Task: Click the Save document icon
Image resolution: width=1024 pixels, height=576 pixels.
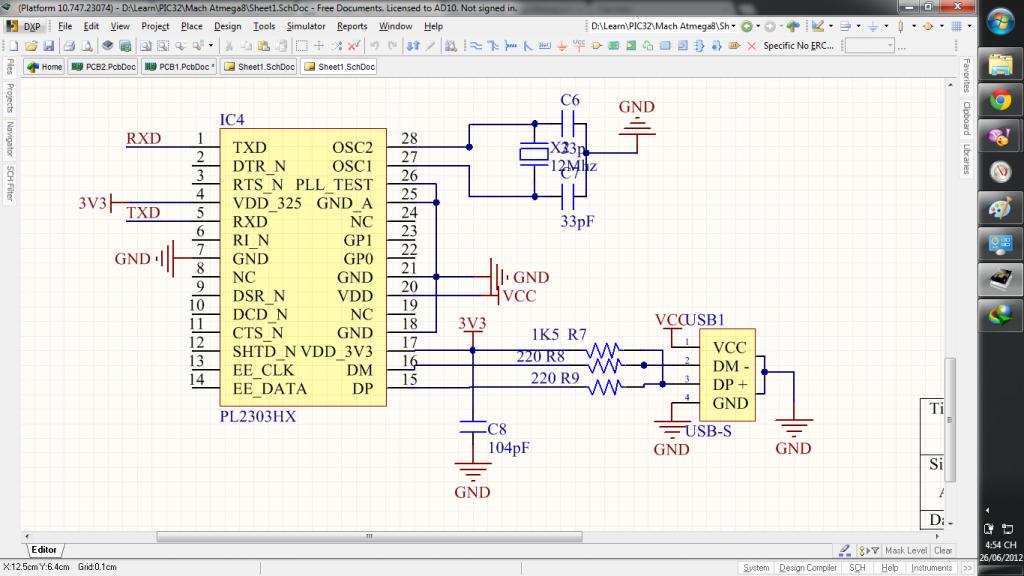Action: (x=48, y=46)
